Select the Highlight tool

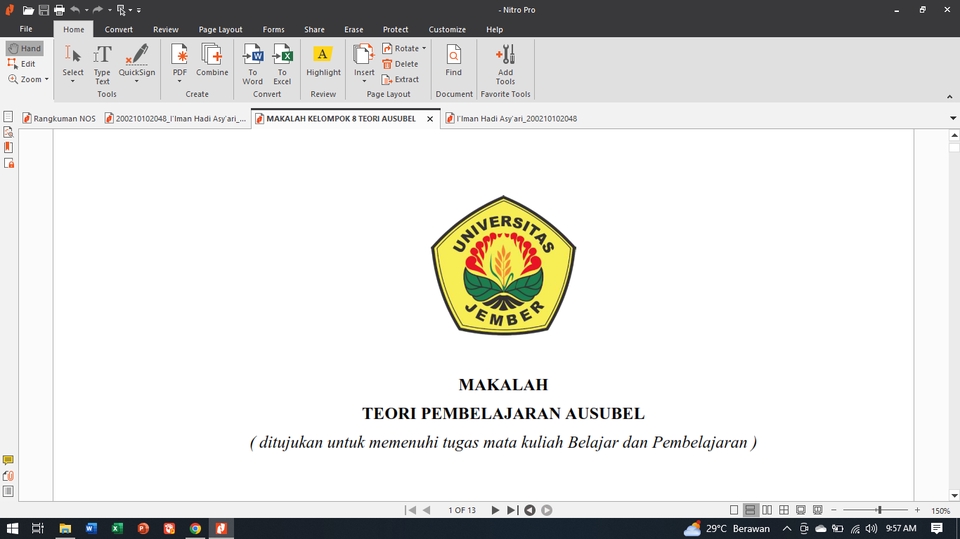click(323, 60)
